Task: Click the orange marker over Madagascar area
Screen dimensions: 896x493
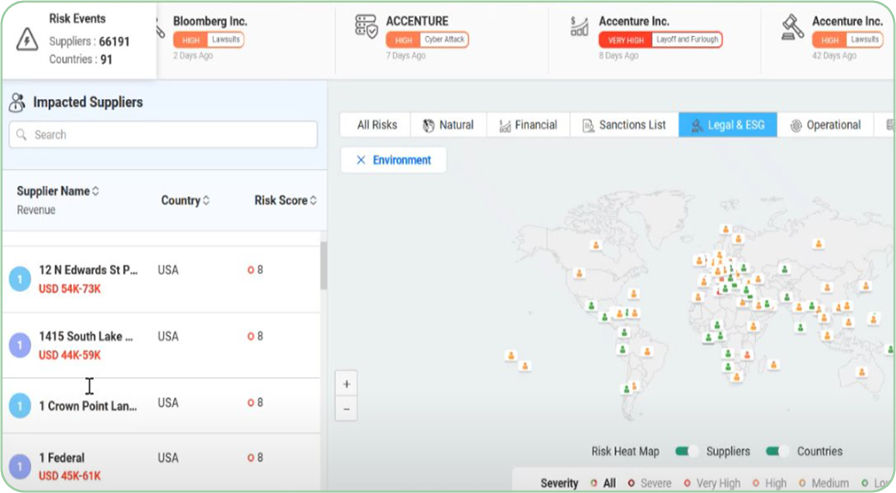Action: (x=774, y=364)
